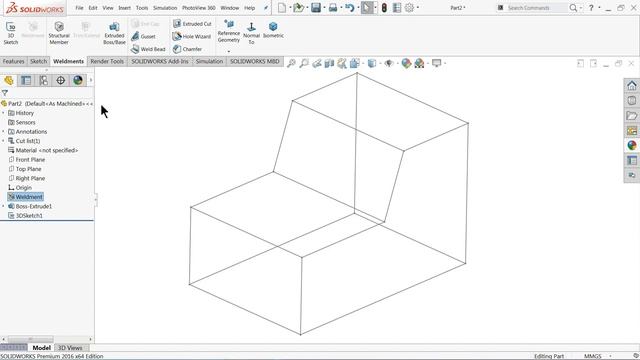Screen dimensions: 640x360
Task: Open the Structural Member tool
Action: [x=59, y=33]
